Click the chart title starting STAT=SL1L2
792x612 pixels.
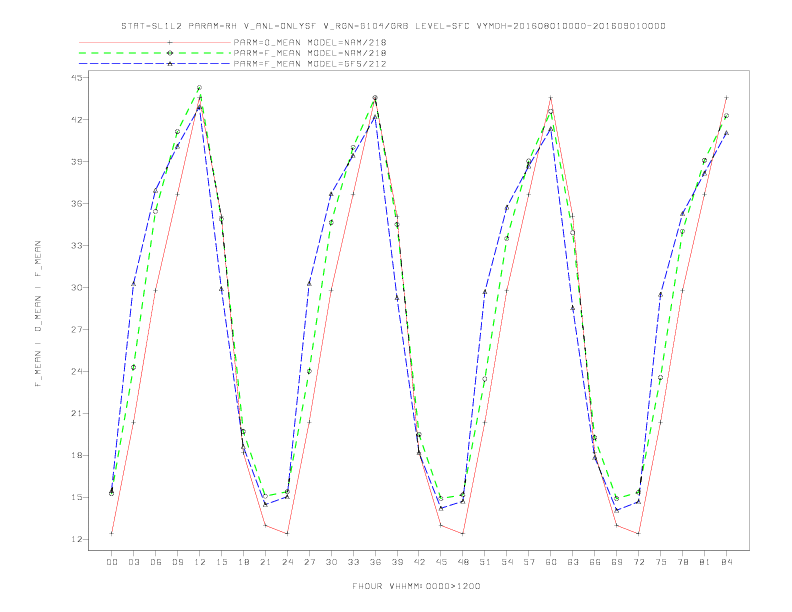click(393, 26)
